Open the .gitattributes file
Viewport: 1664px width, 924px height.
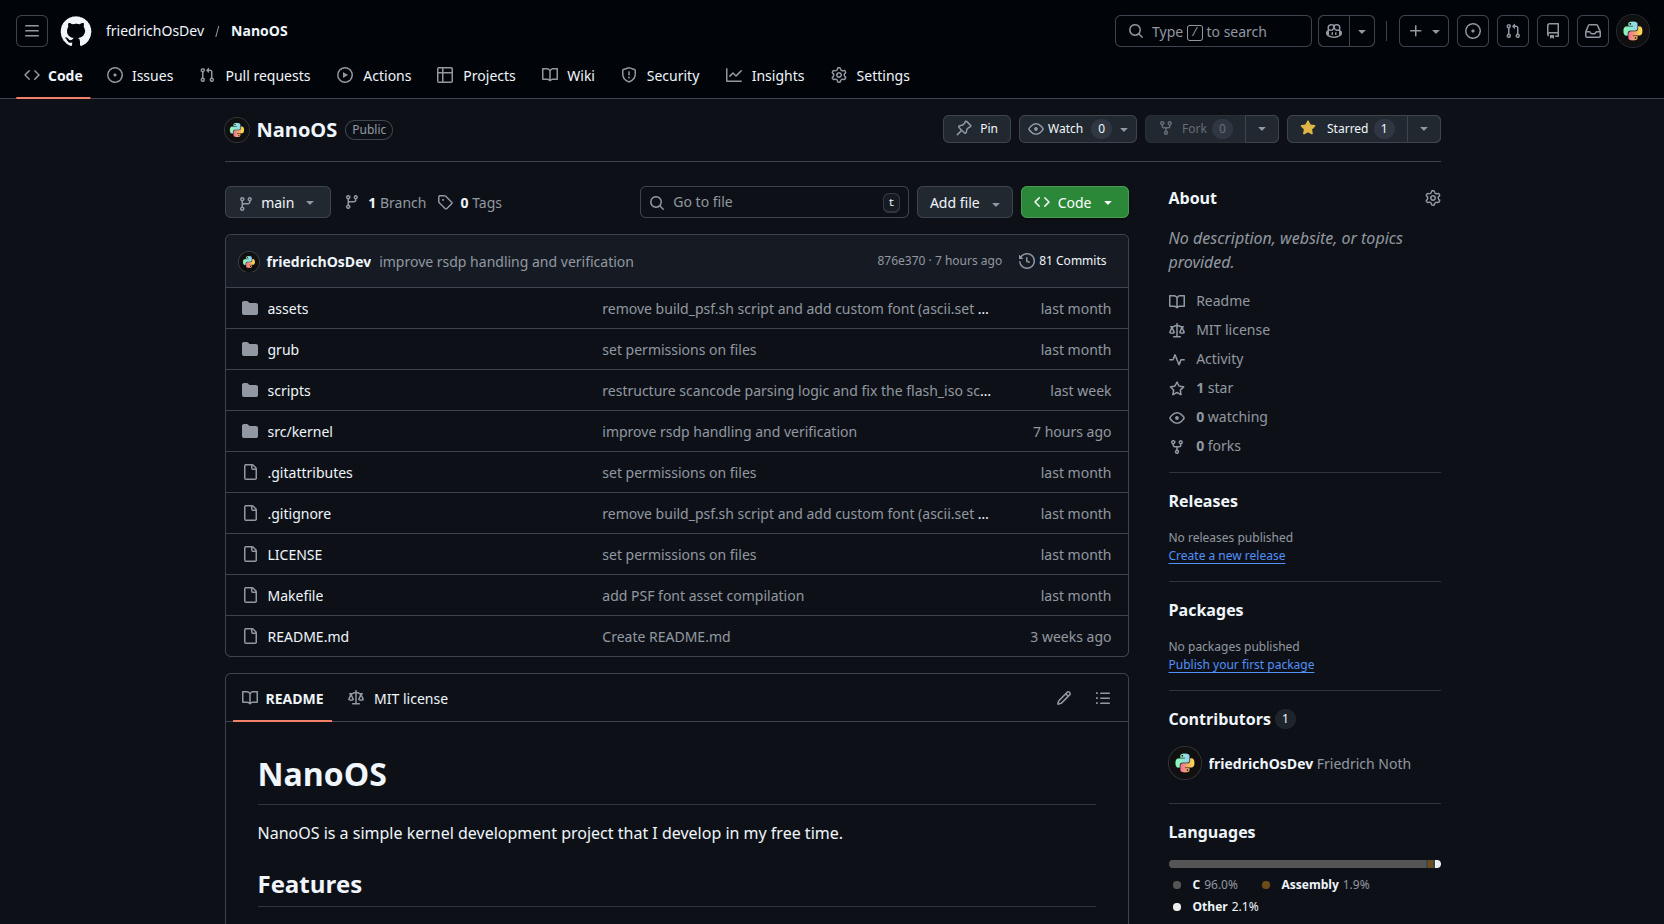(310, 473)
